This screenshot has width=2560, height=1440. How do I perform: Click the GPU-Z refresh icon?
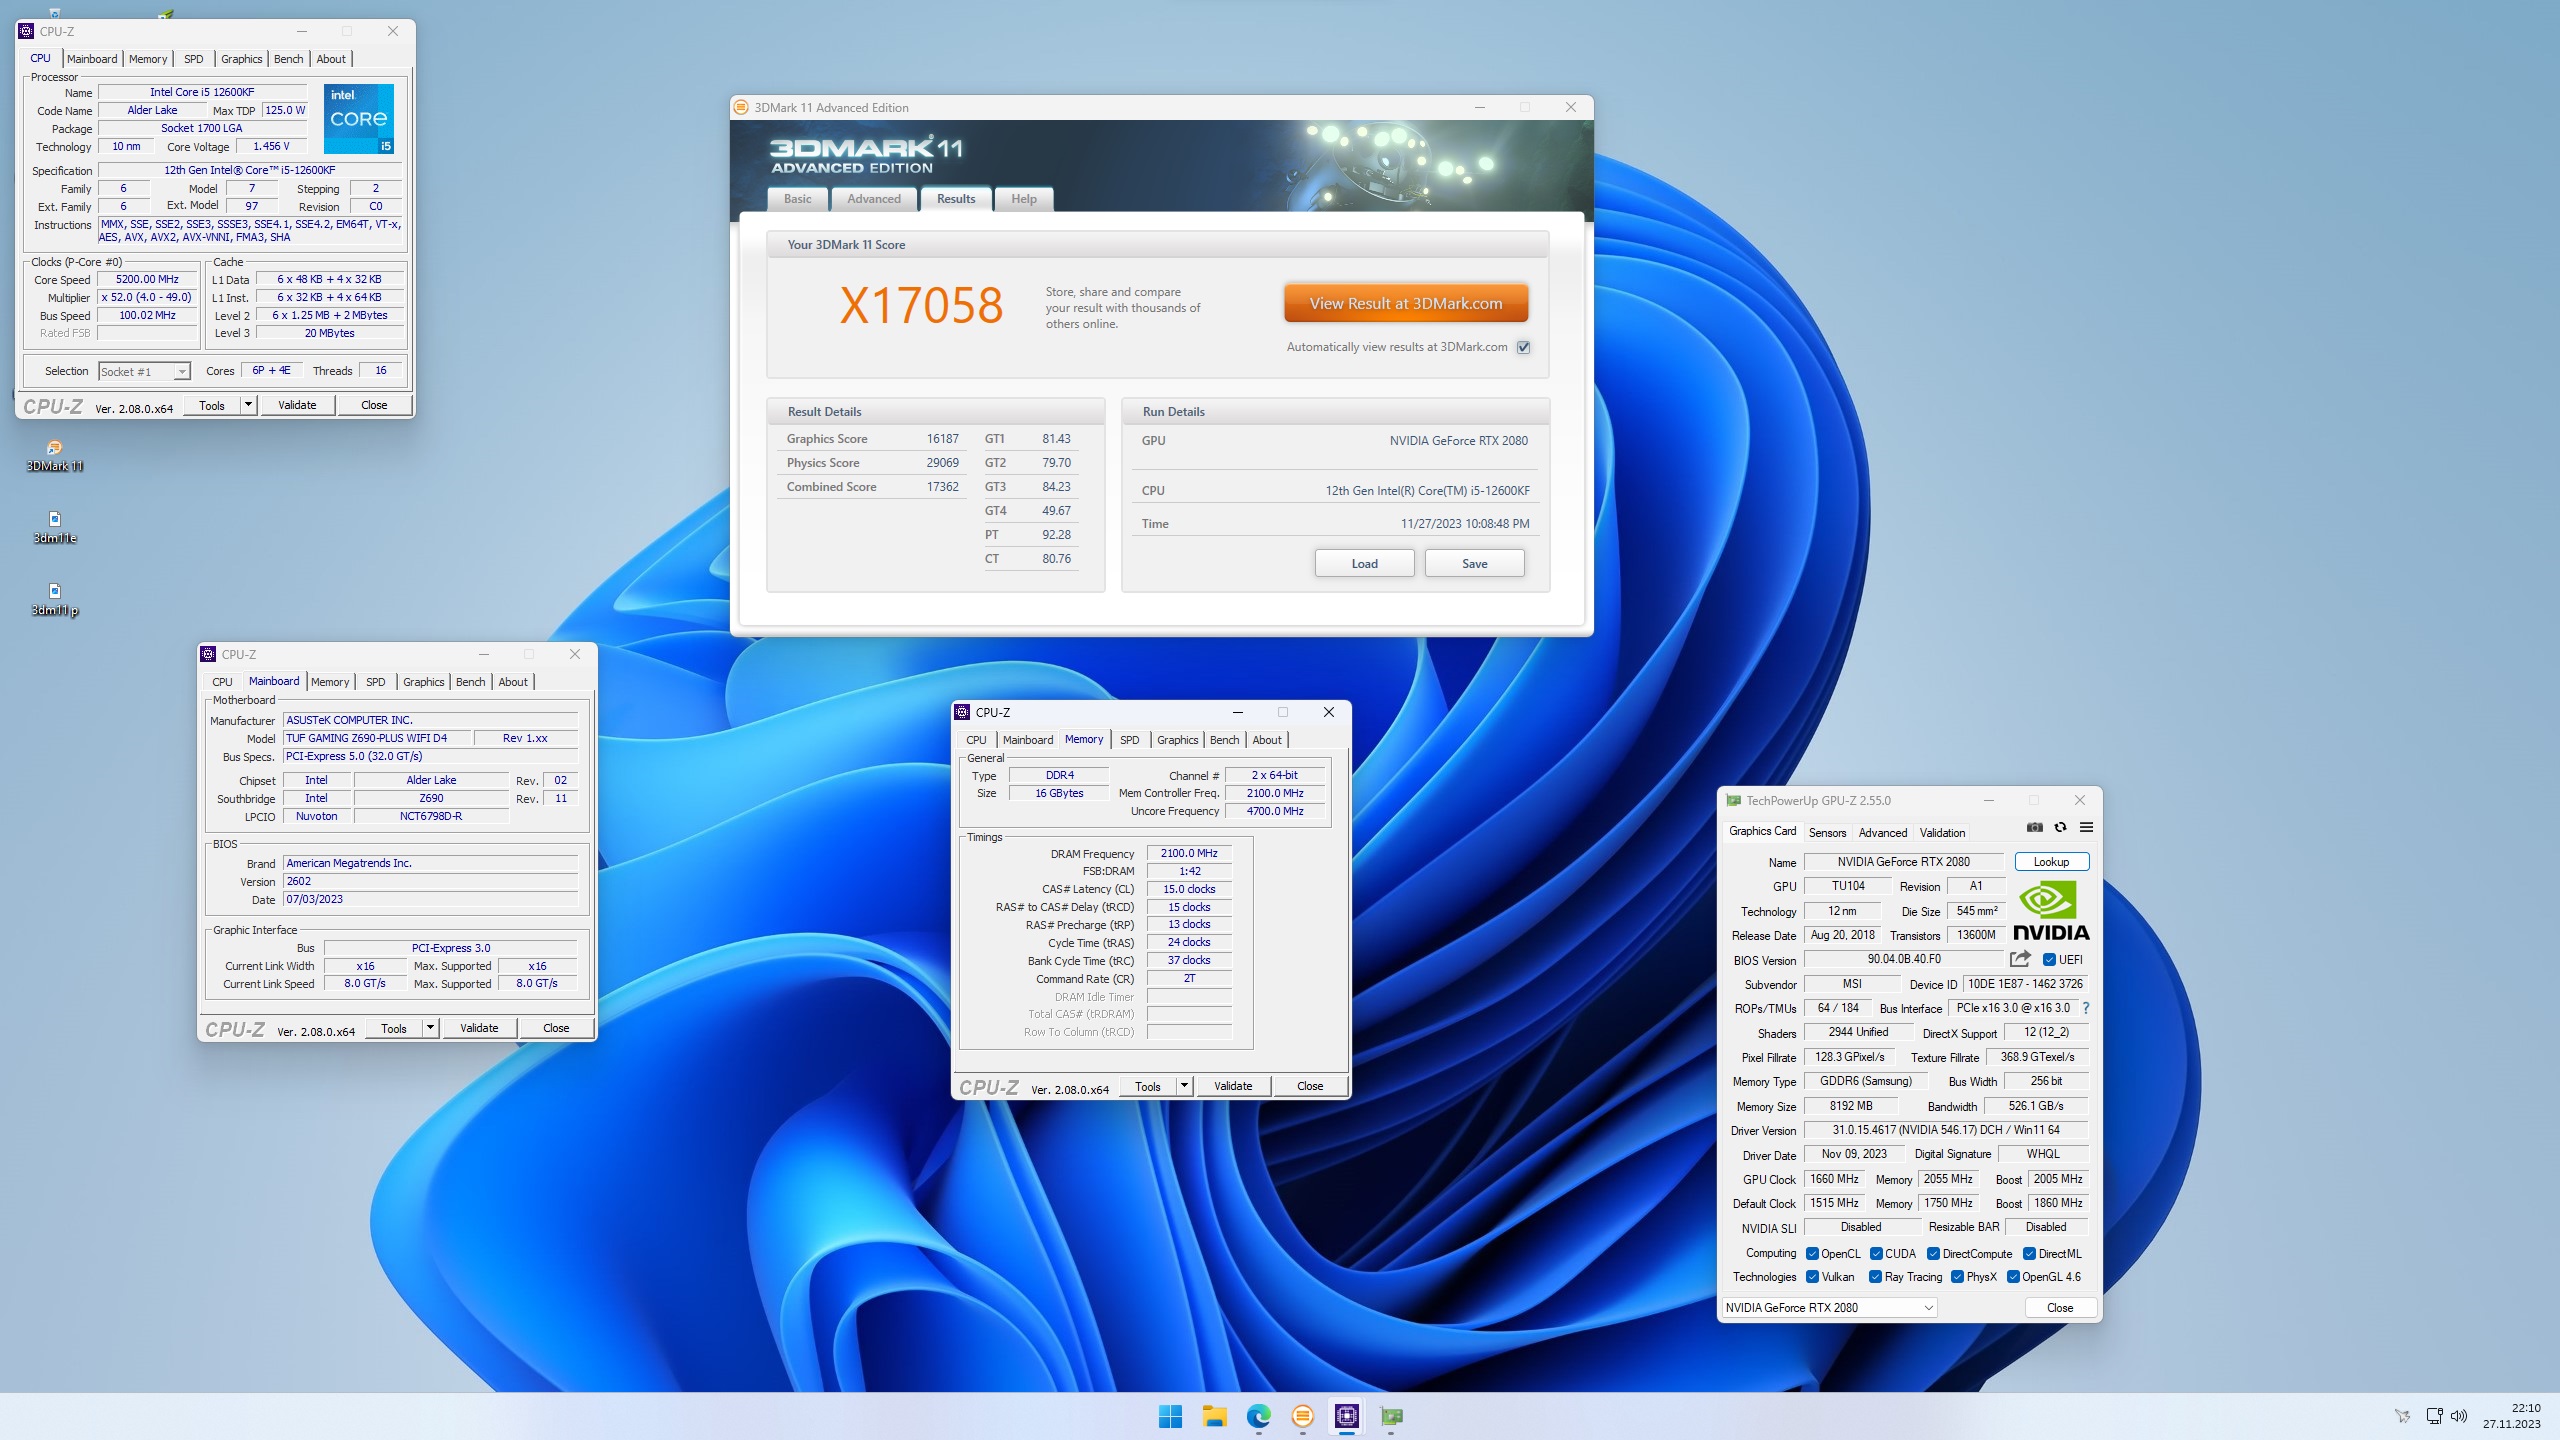(x=2060, y=827)
